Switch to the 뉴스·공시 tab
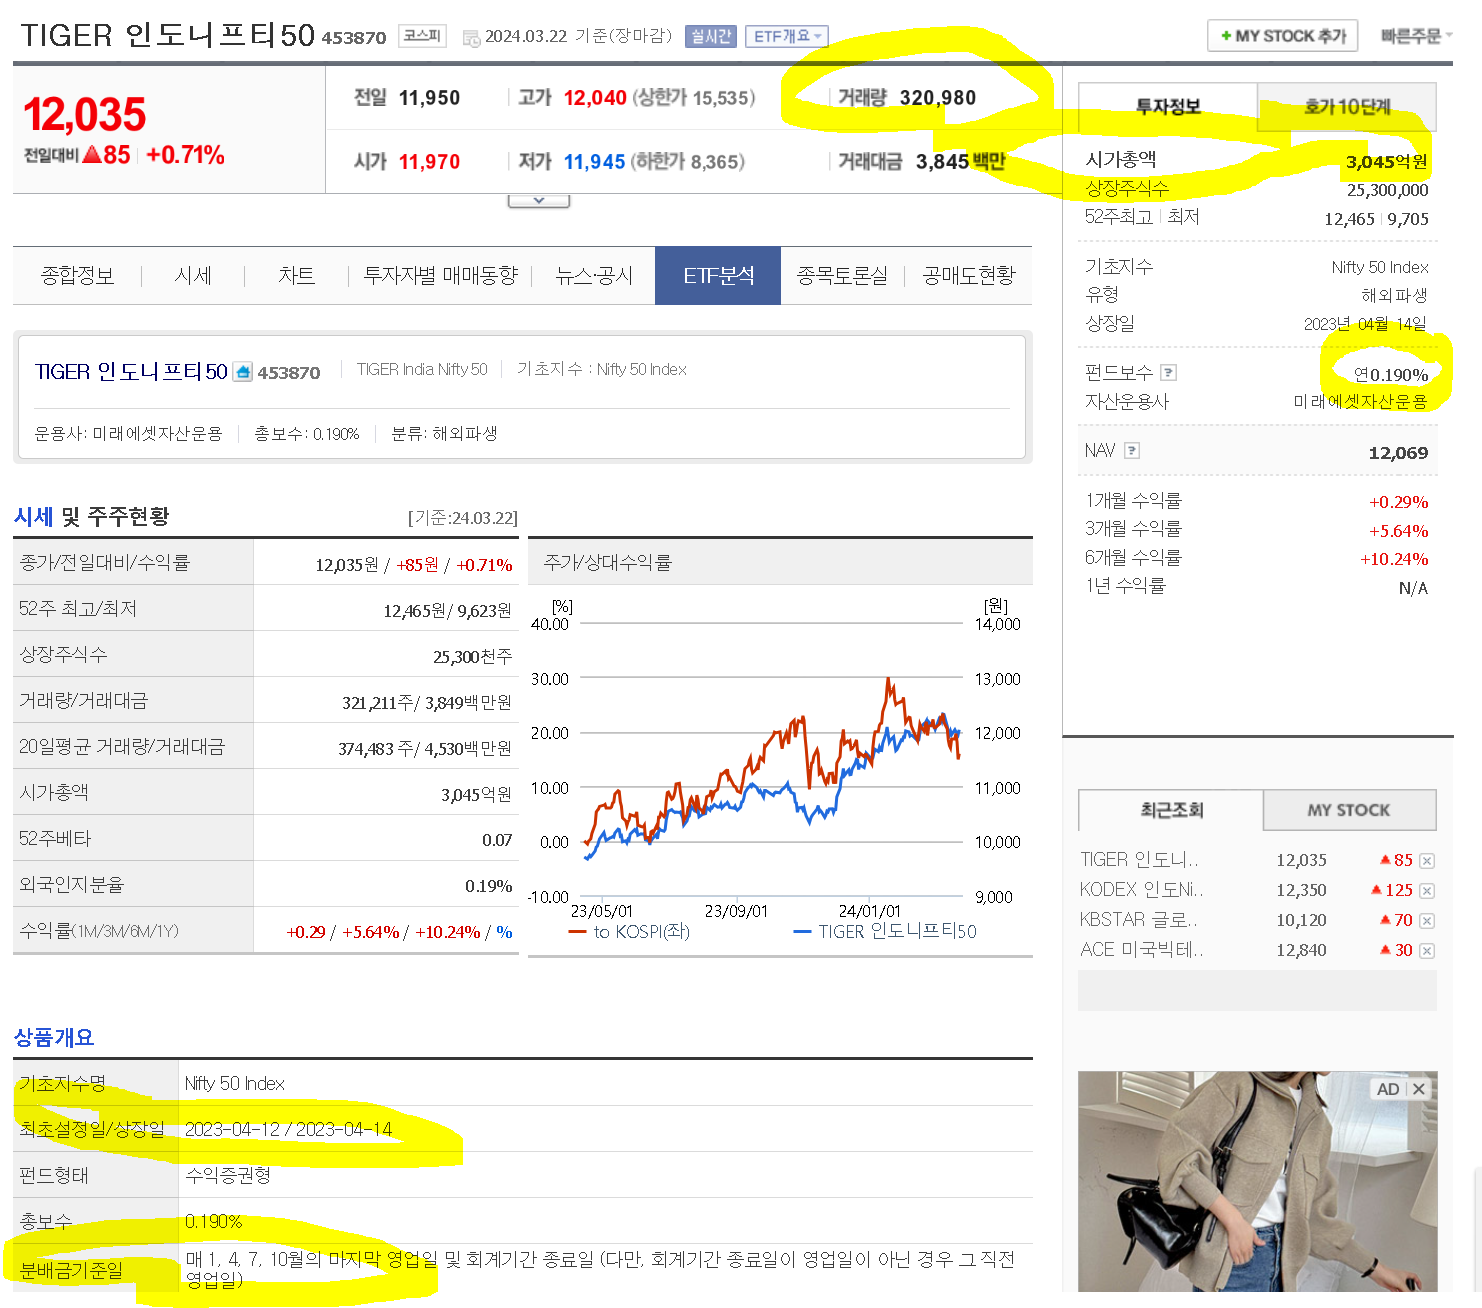Screen dimensions: 1482x1308 594,276
